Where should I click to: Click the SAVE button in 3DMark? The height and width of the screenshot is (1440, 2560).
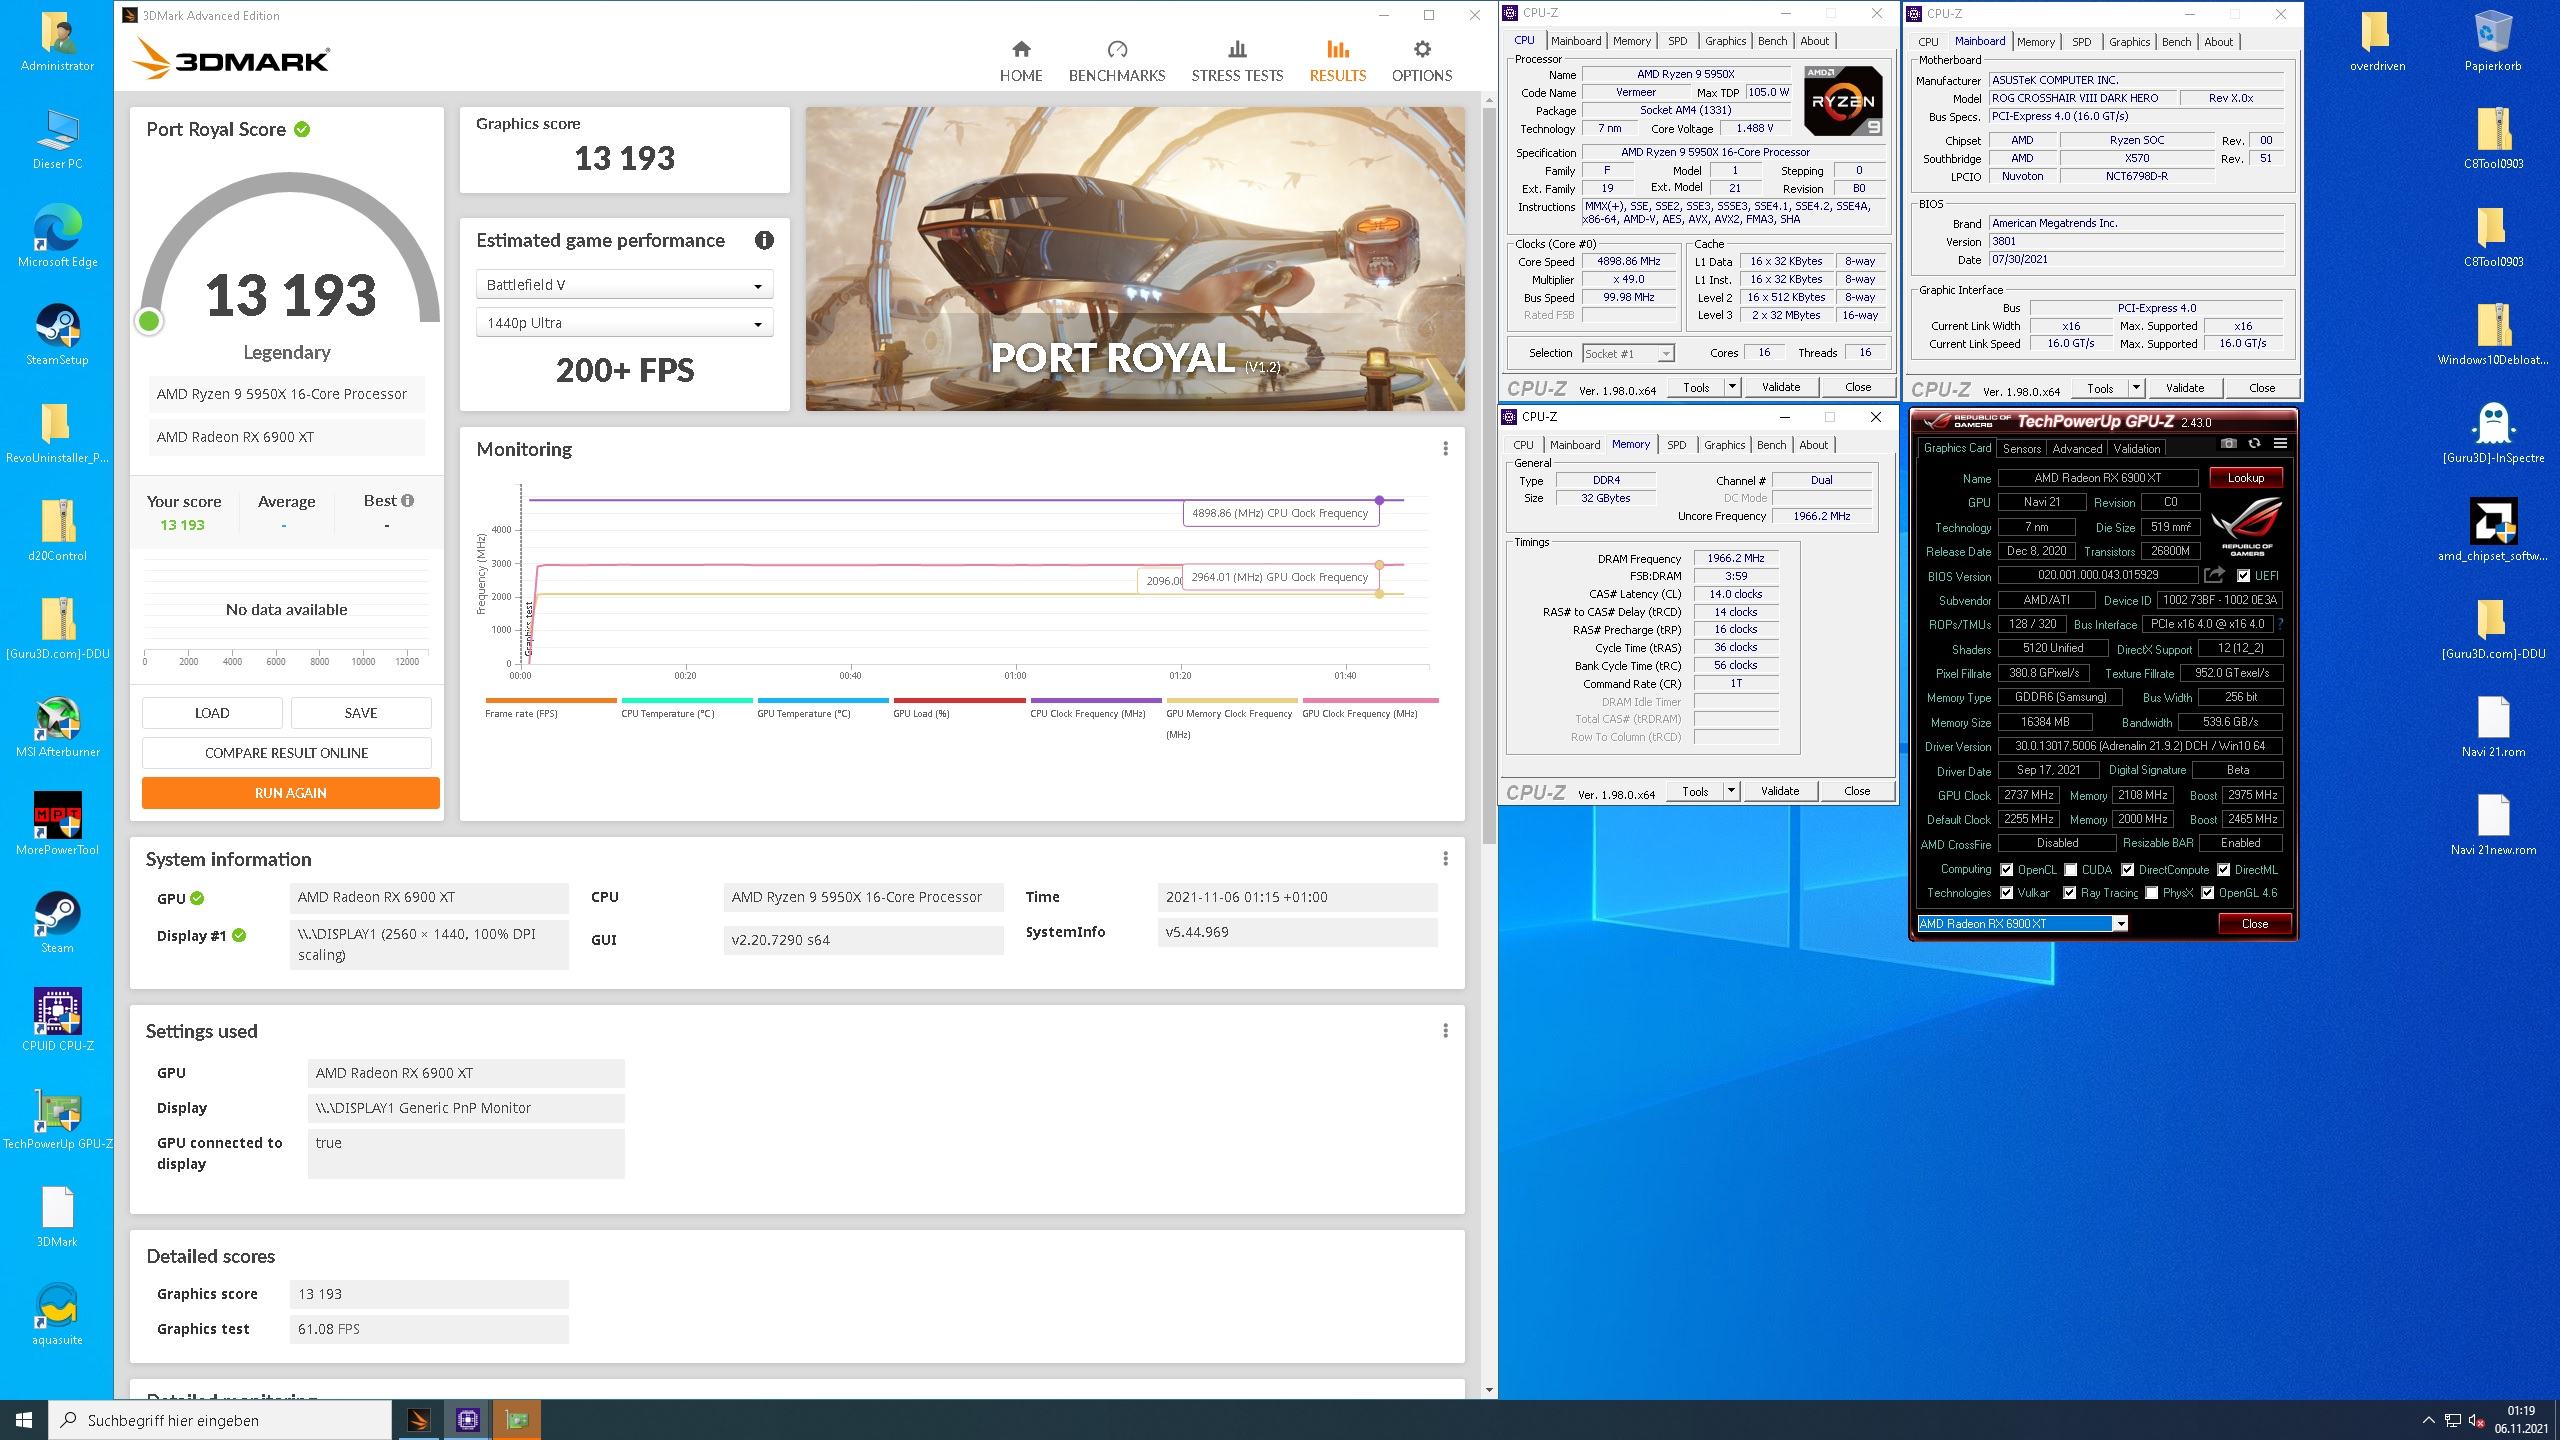pyautogui.click(x=361, y=713)
